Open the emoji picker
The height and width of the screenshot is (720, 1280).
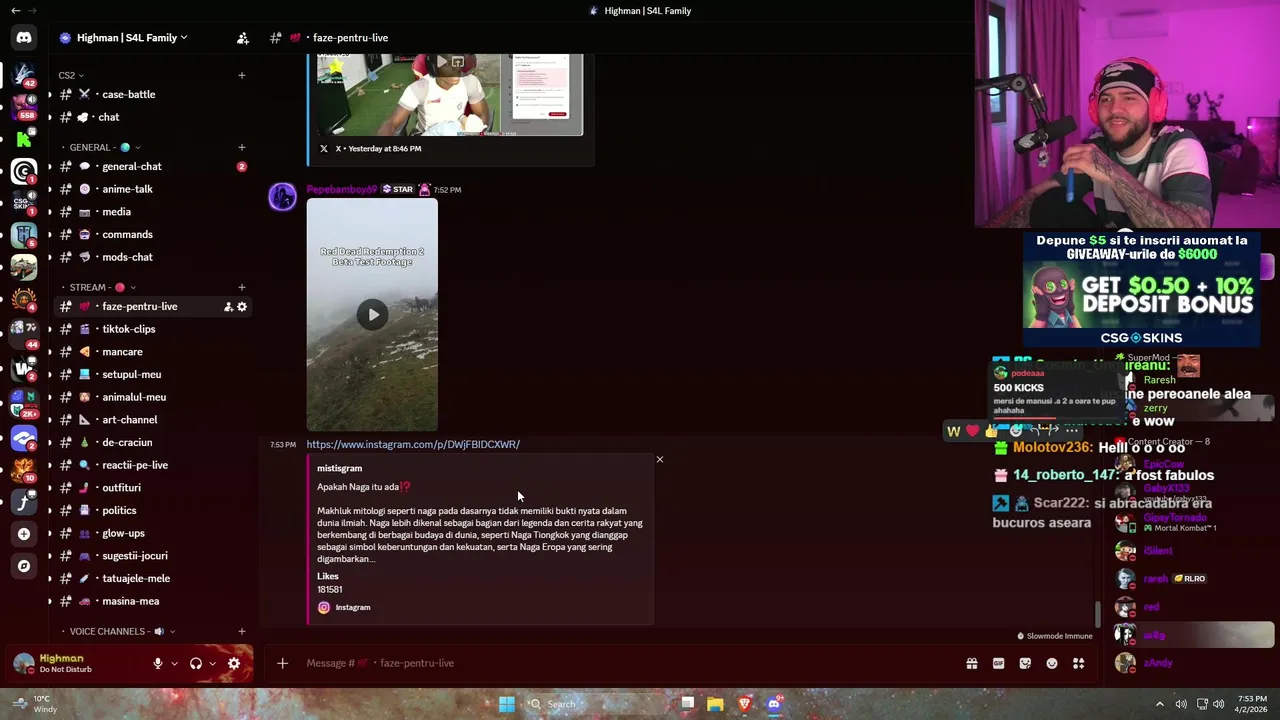[1052, 663]
